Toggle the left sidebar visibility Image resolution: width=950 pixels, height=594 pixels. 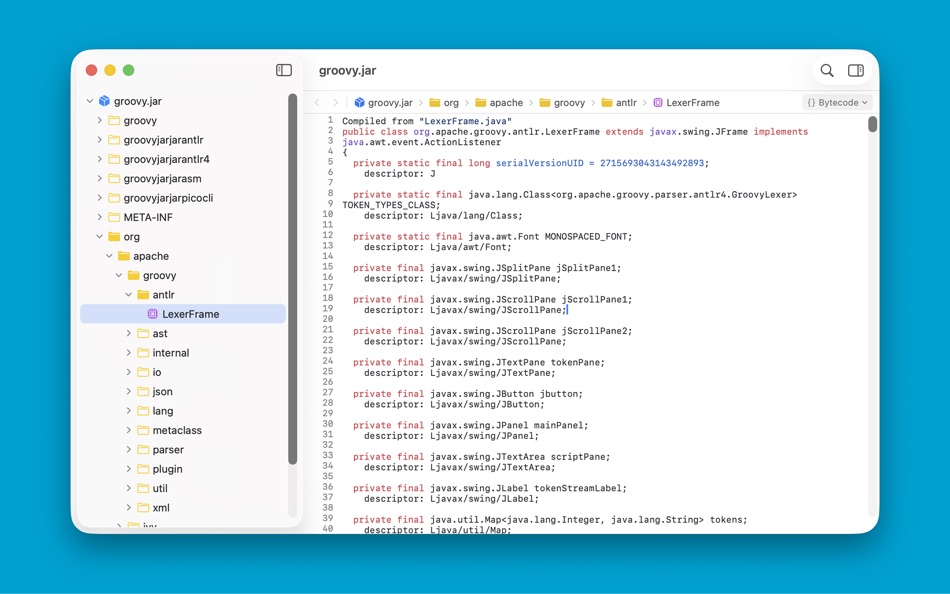[x=283, y=70]
